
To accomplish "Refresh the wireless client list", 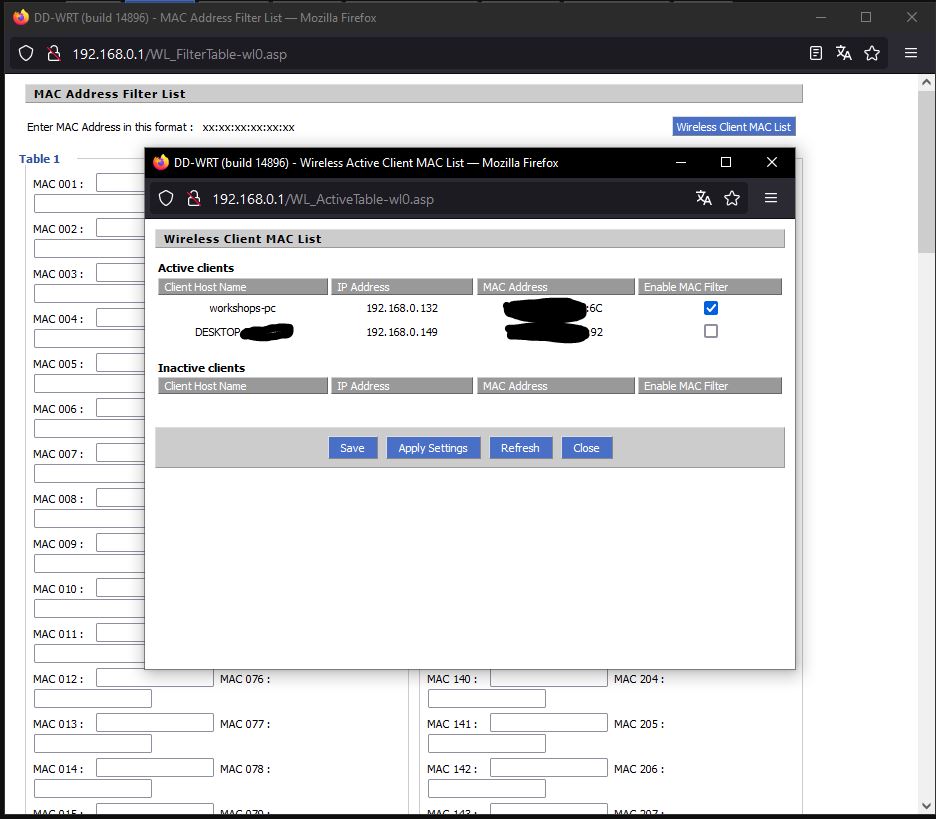I will click(x=520, y=448).
